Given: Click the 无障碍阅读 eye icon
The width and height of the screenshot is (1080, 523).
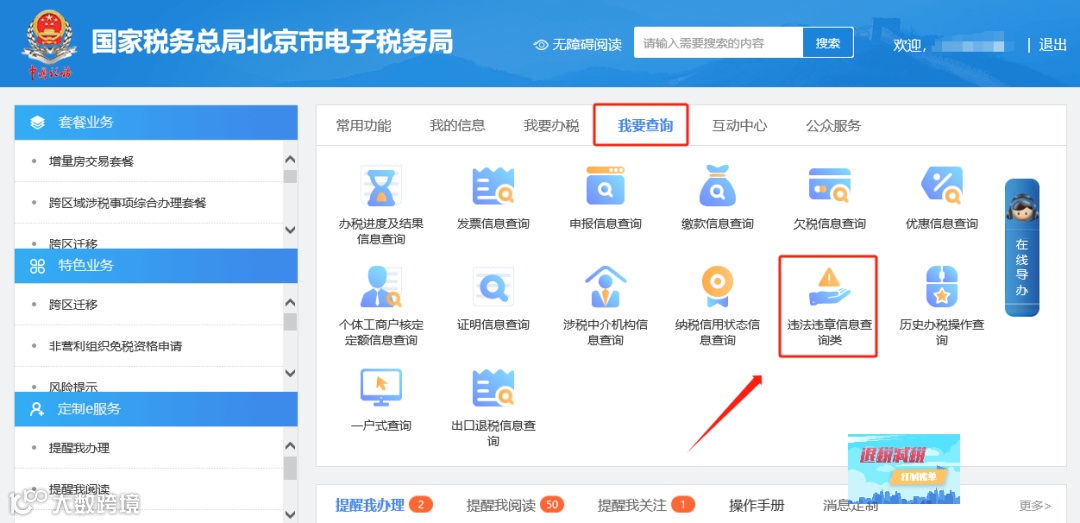Looking at the screenshot, I should tap(541, 45).
